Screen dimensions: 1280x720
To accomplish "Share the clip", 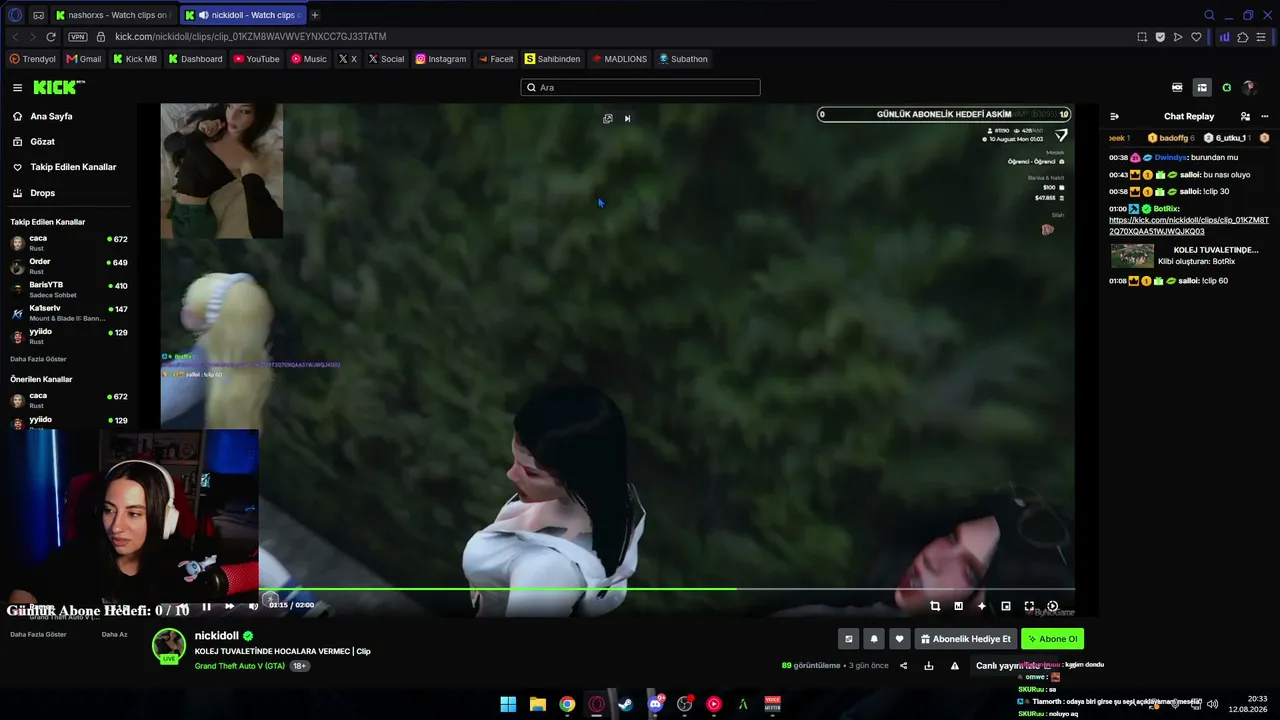I will pos(904,666).
